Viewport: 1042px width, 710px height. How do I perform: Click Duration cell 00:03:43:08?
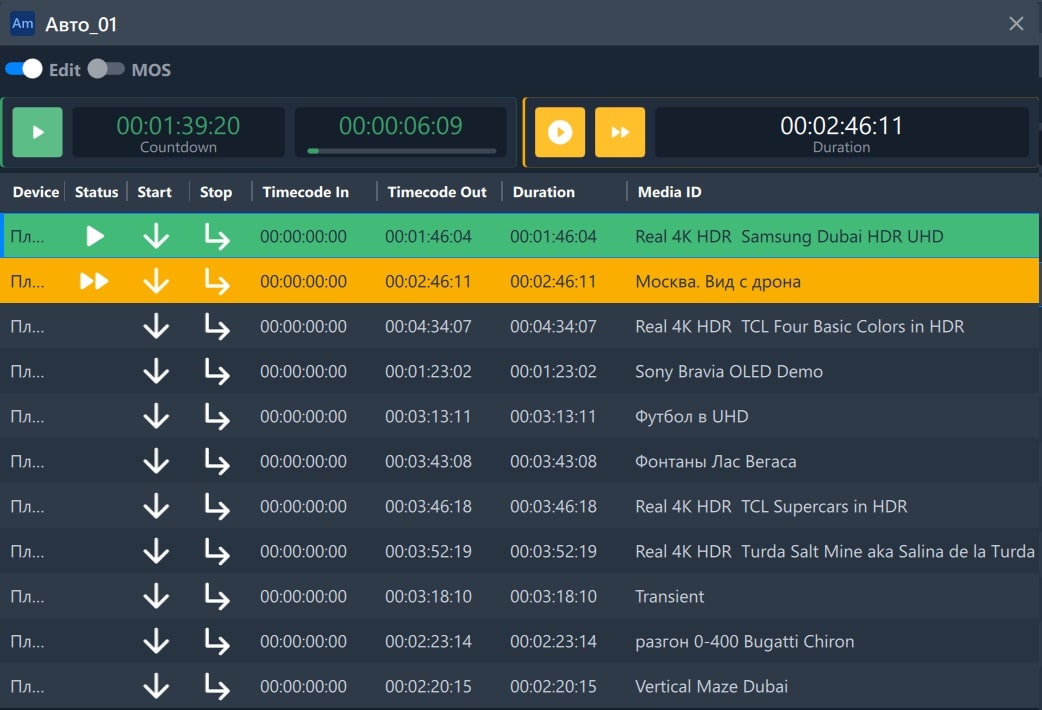click(553, 461)
